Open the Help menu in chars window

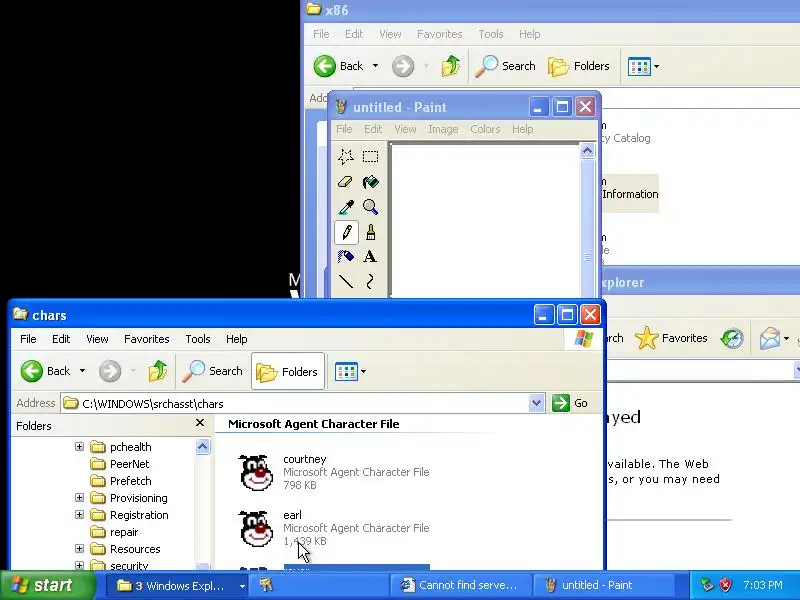236,339
